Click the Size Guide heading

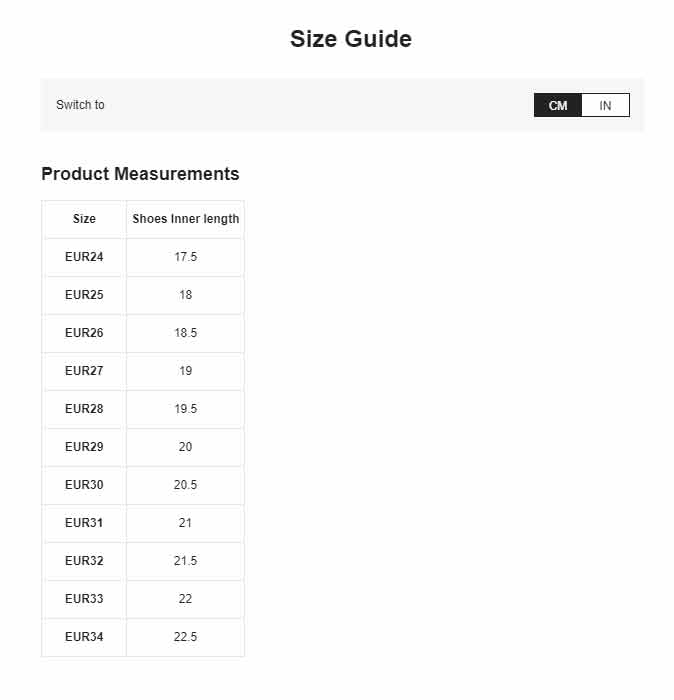point(351,39)
